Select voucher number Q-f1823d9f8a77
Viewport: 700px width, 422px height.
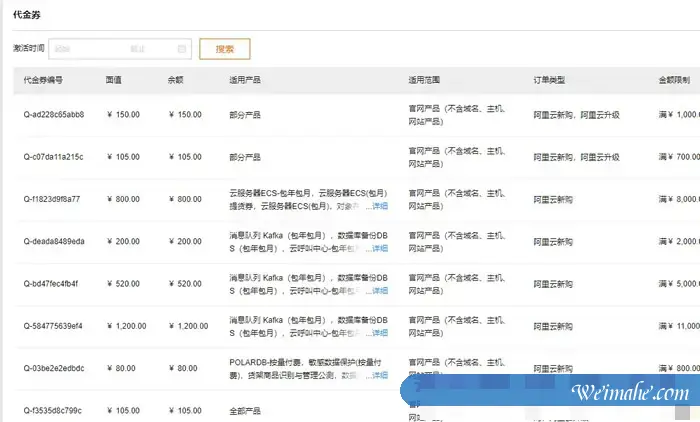pos(52,199)
